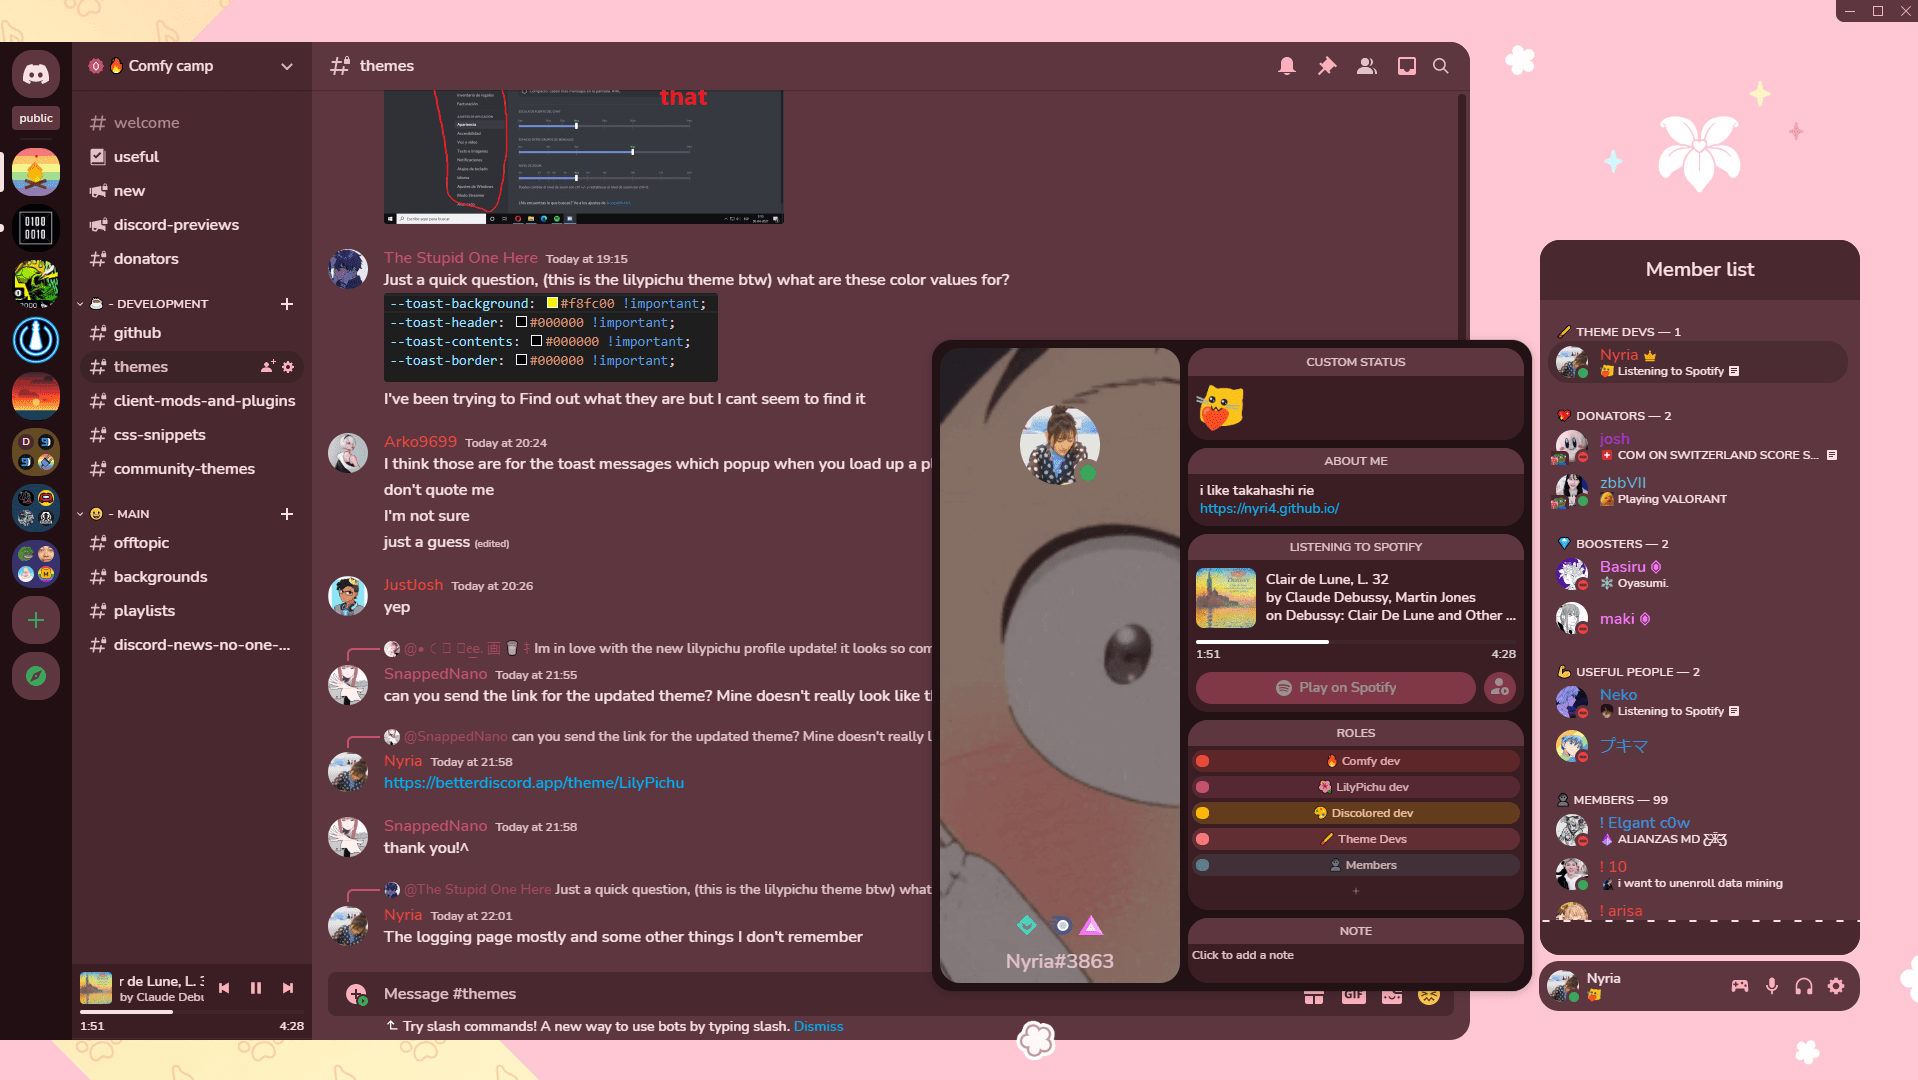The width and height of the screenshot is (1918, 1080).
Task: Open discord-previews channel
Action: [x=191, y=225]
